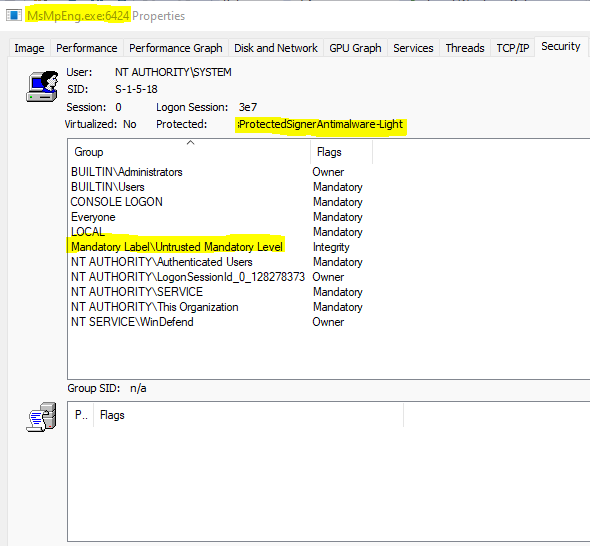Go to Disk and Network tab
The height and width of the screenshot is (546, 590).
click(x=276, y=48)
